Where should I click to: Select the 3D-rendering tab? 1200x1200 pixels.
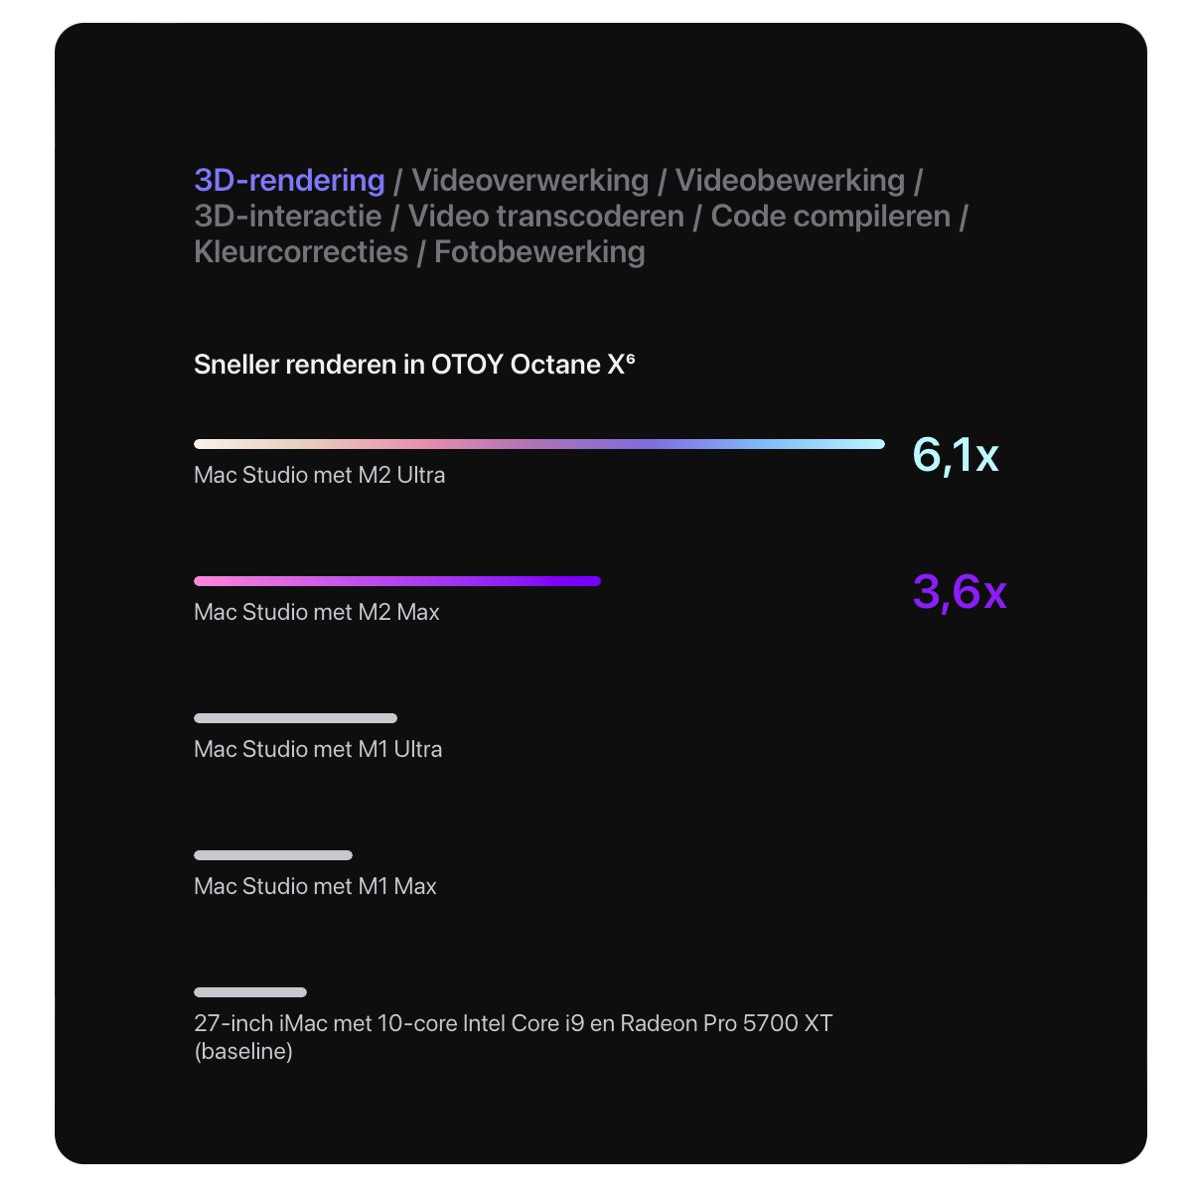pos(289,181)
